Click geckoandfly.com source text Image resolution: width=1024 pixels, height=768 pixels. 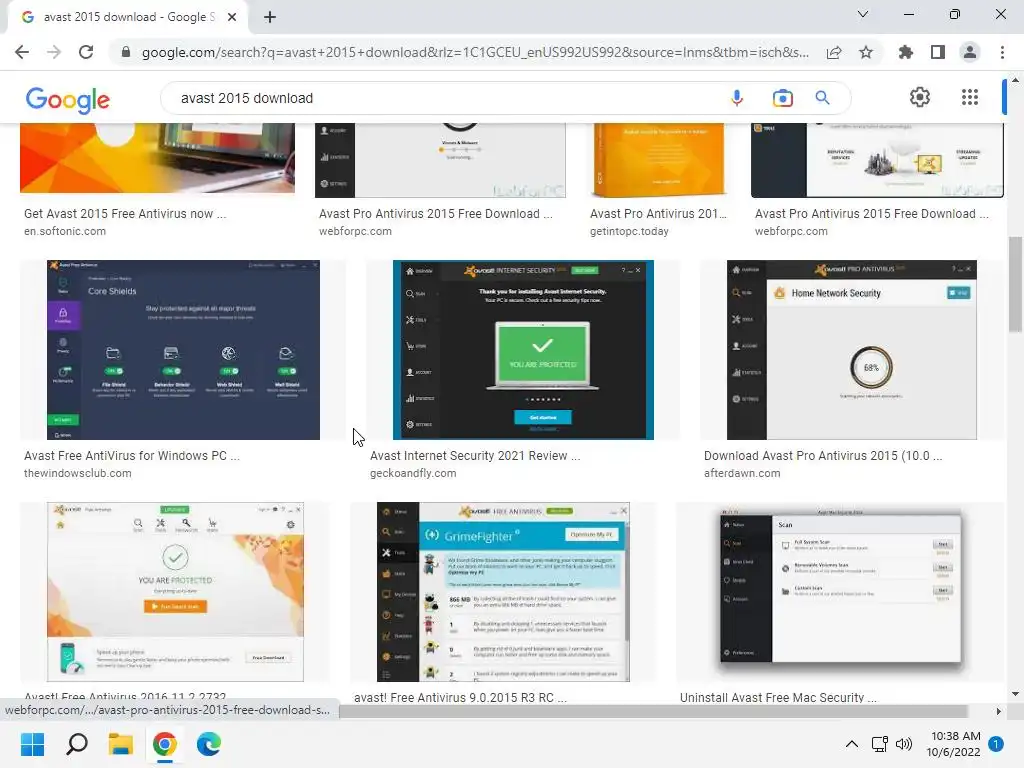point(413,473)
